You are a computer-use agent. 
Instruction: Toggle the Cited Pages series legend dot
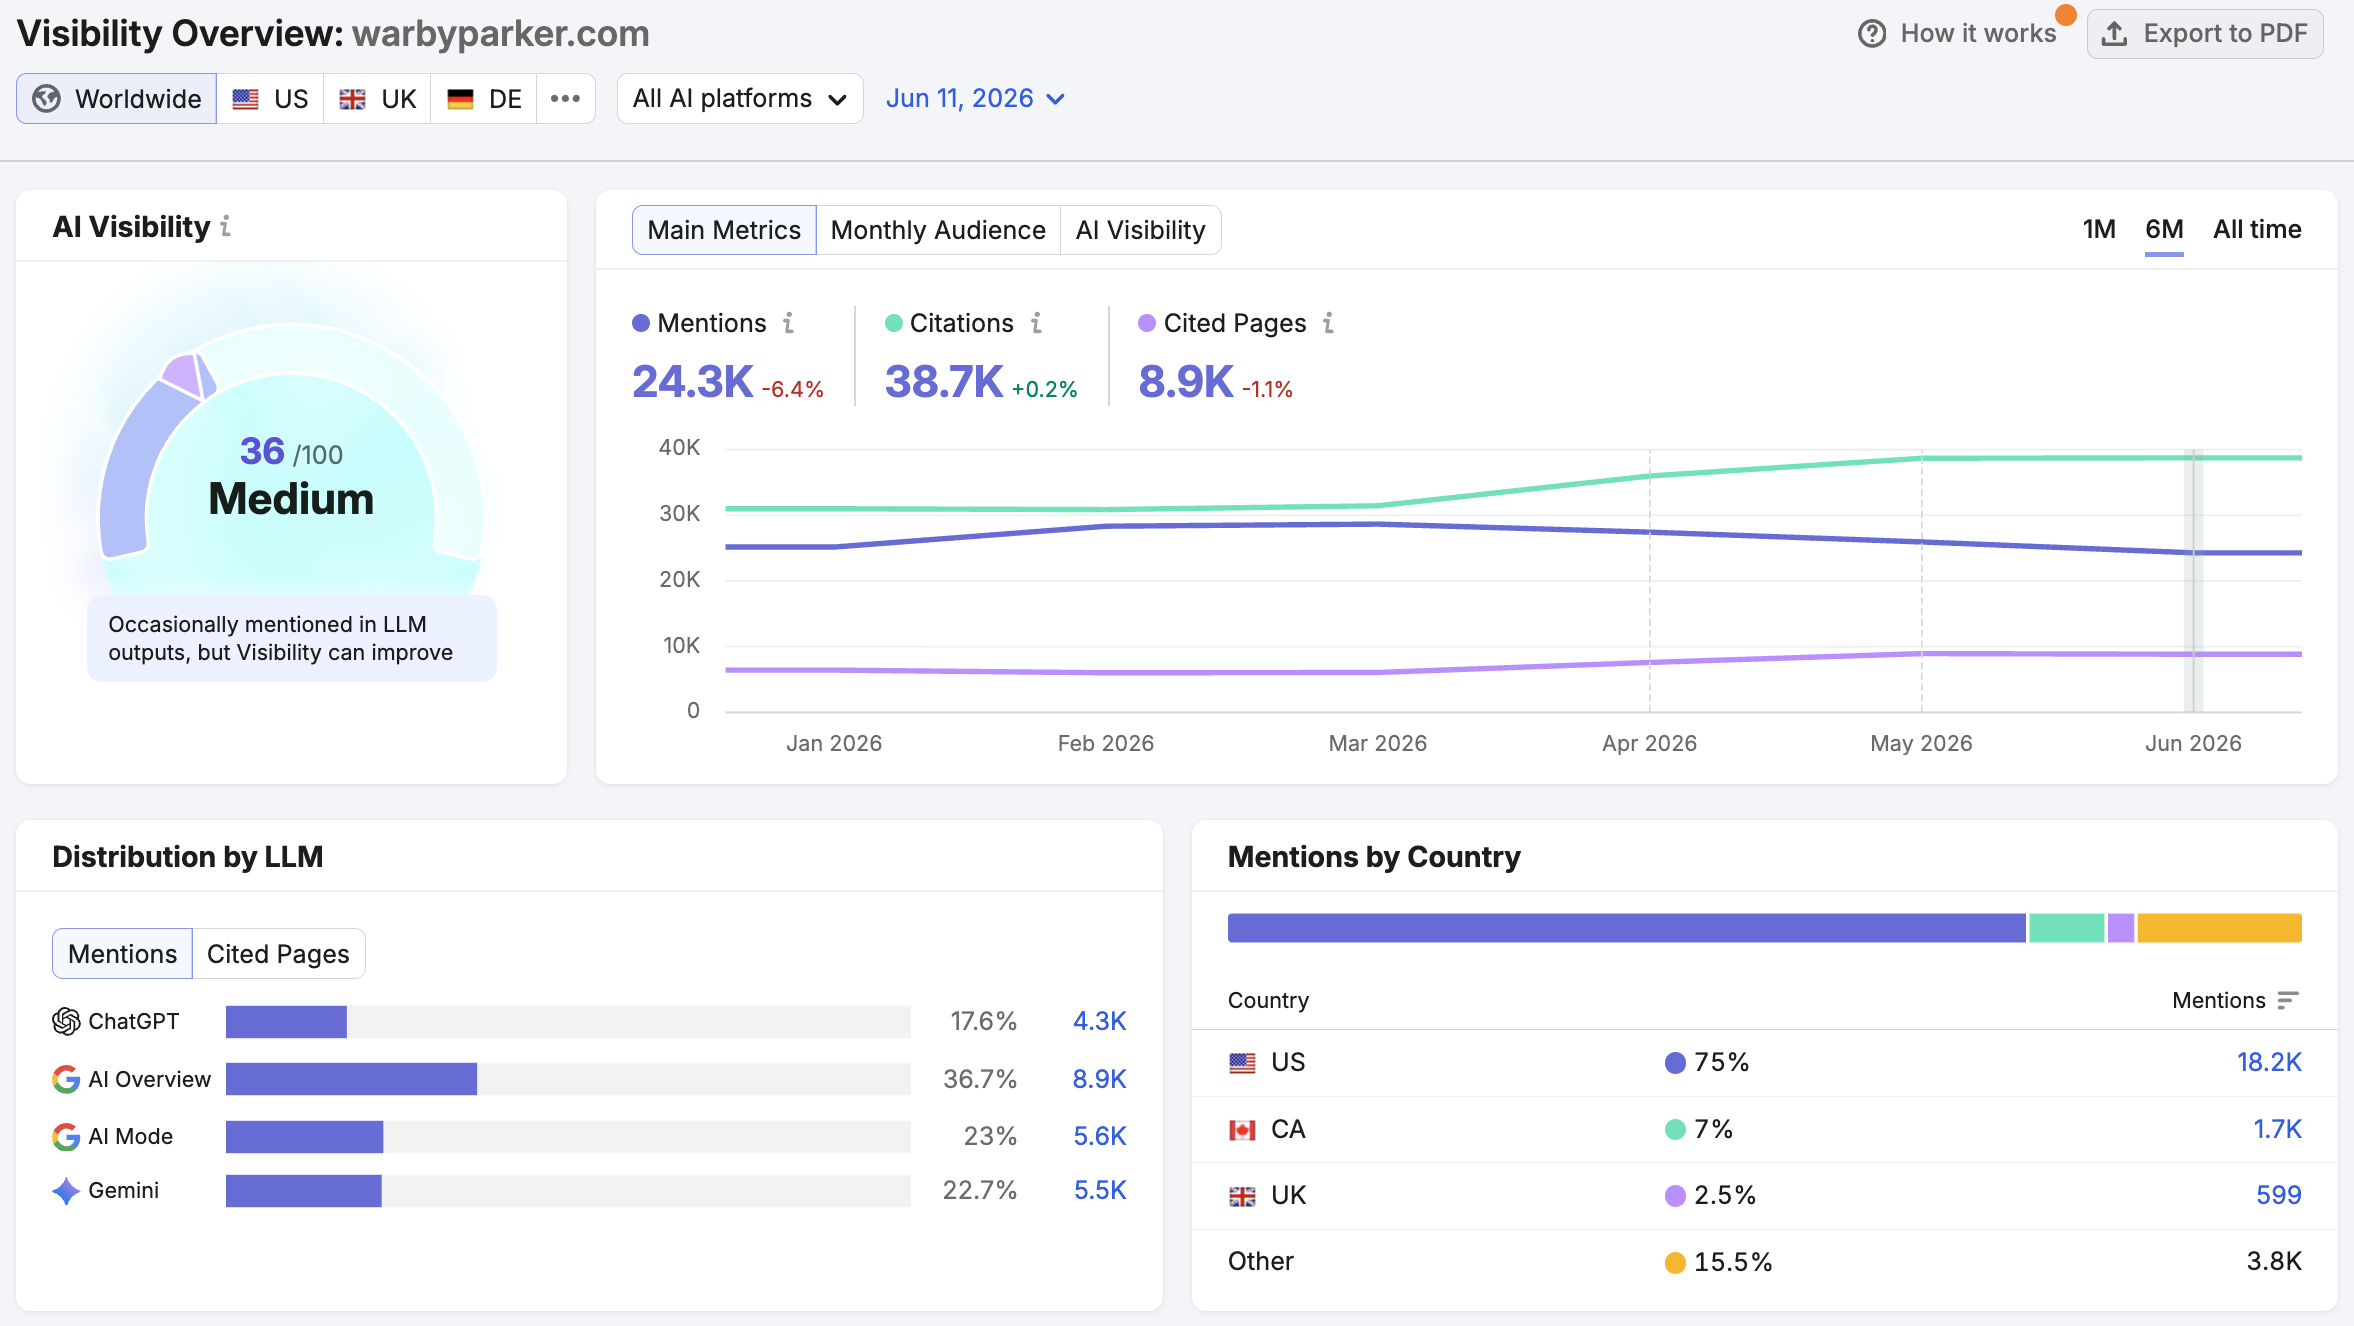point(1147,323)
